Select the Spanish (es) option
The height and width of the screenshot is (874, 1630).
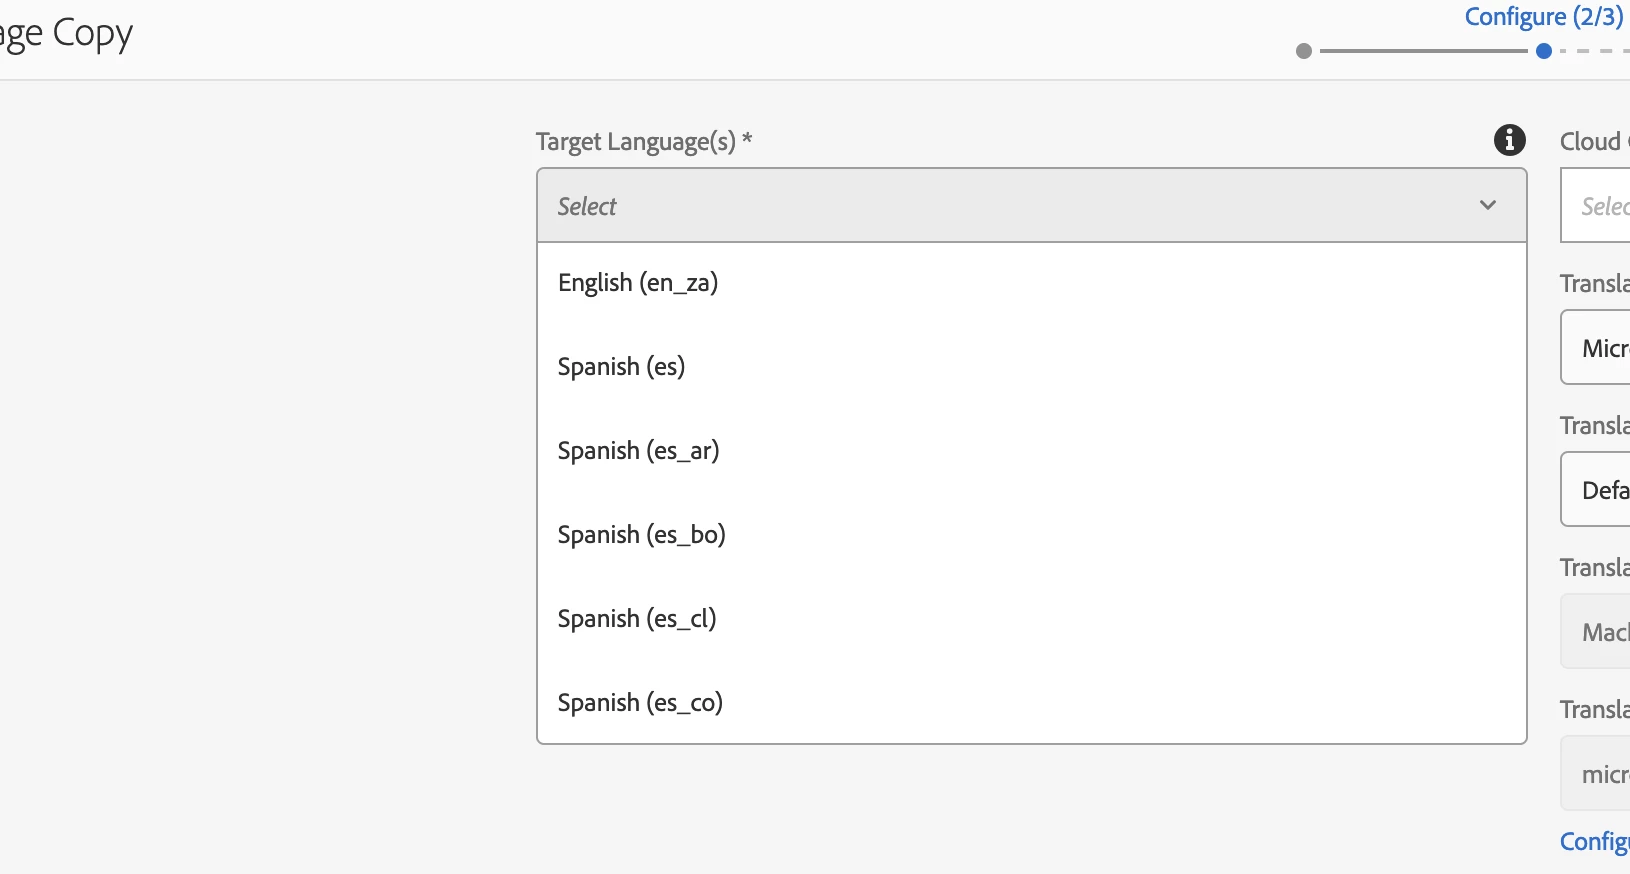[x=621, y=367]
